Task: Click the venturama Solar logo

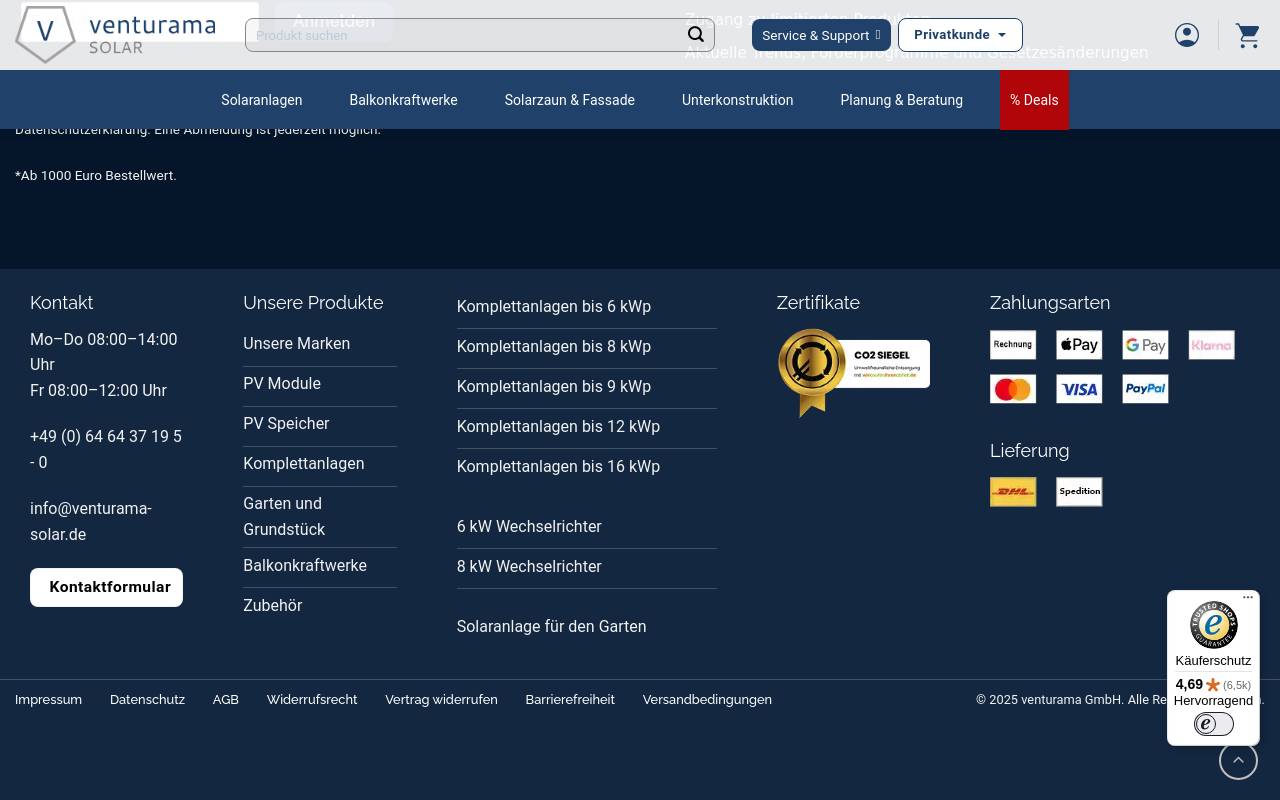Action: click(115, 35)
